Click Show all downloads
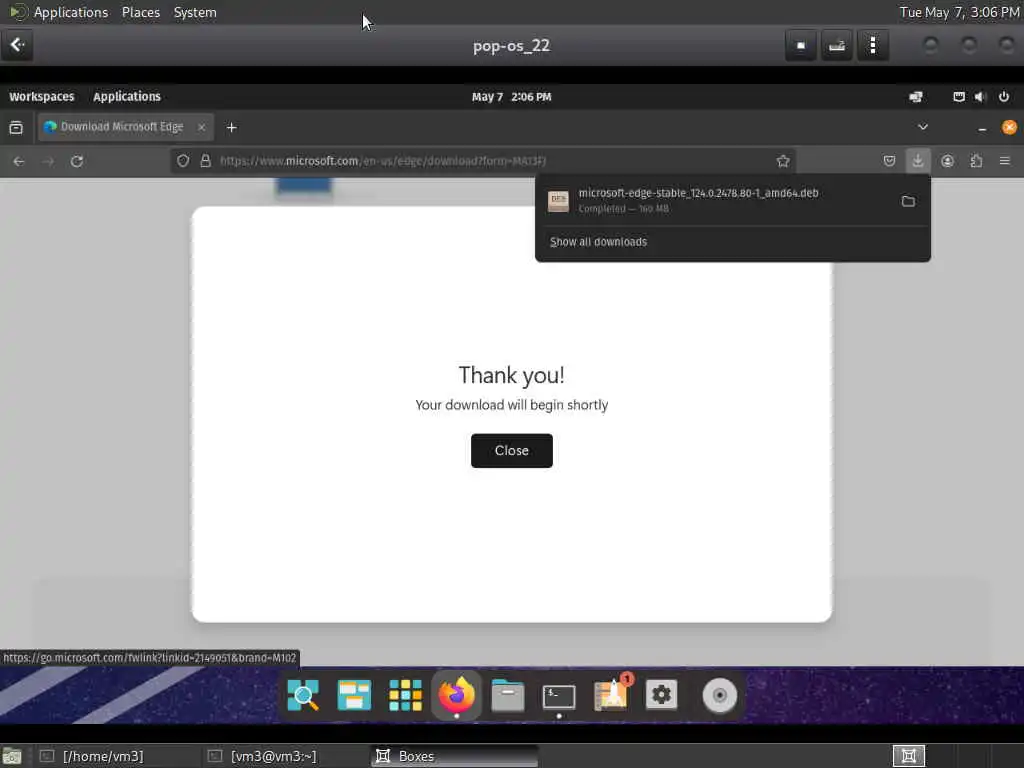This screenshot has height=768, width=1024. (x=598, y=242)
